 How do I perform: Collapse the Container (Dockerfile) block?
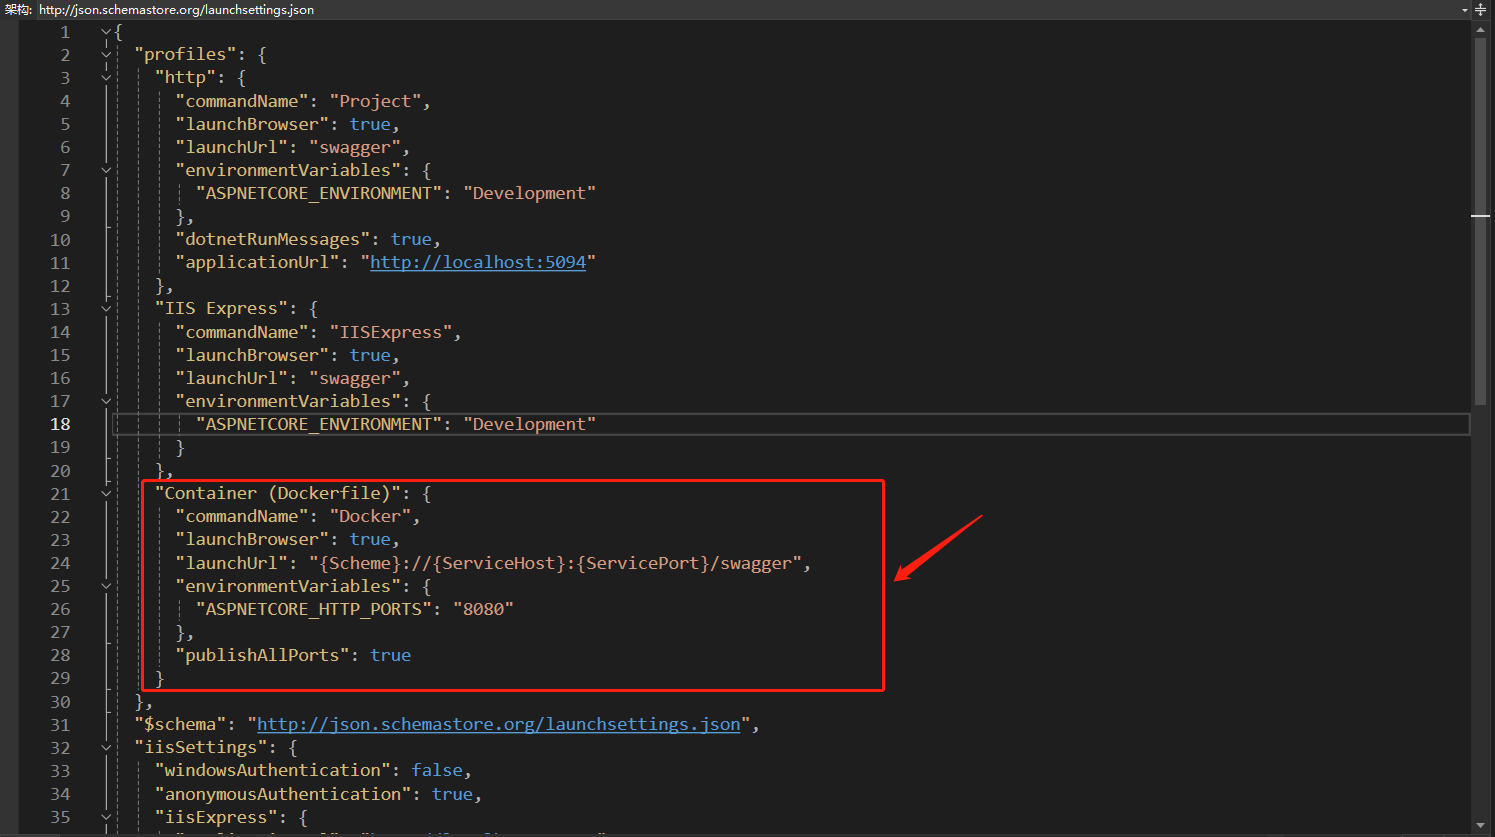pyautogui.click(x=106, y=494)
